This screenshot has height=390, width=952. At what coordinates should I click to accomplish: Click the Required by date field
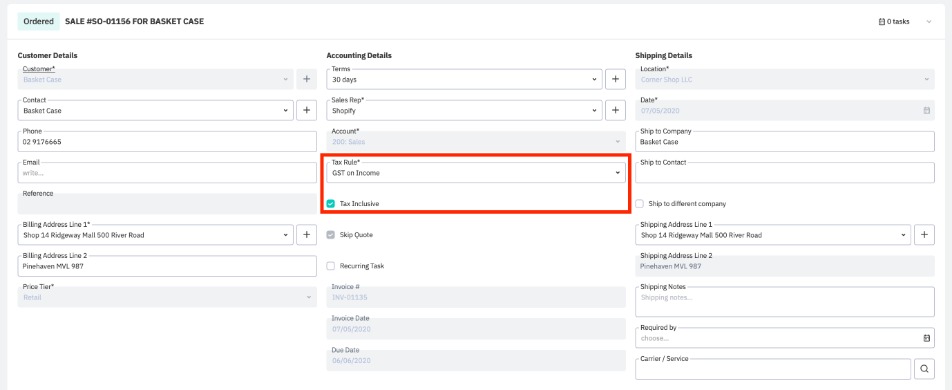(x=785, y=338)
